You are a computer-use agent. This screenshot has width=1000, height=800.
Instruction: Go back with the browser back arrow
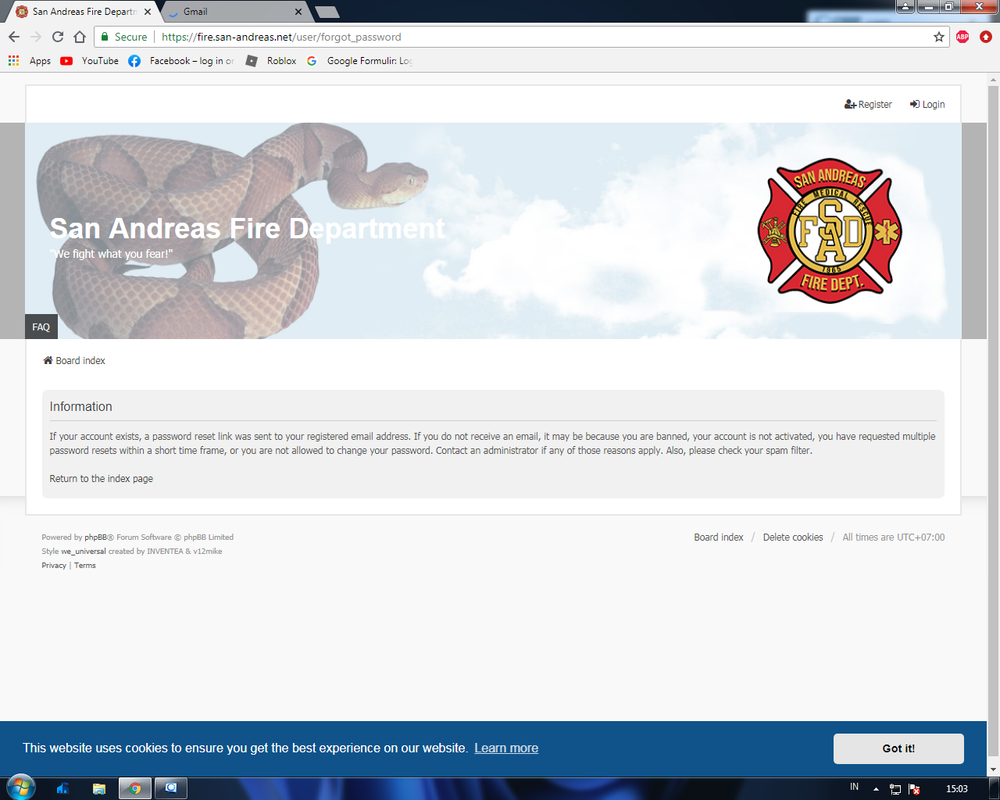point(14,37)
